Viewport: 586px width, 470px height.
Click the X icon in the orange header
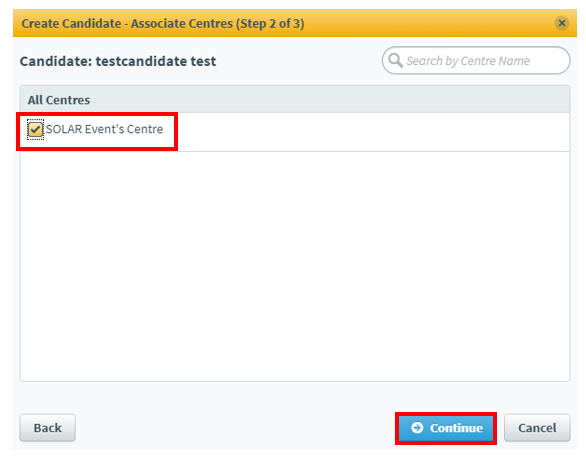[561, 23]
